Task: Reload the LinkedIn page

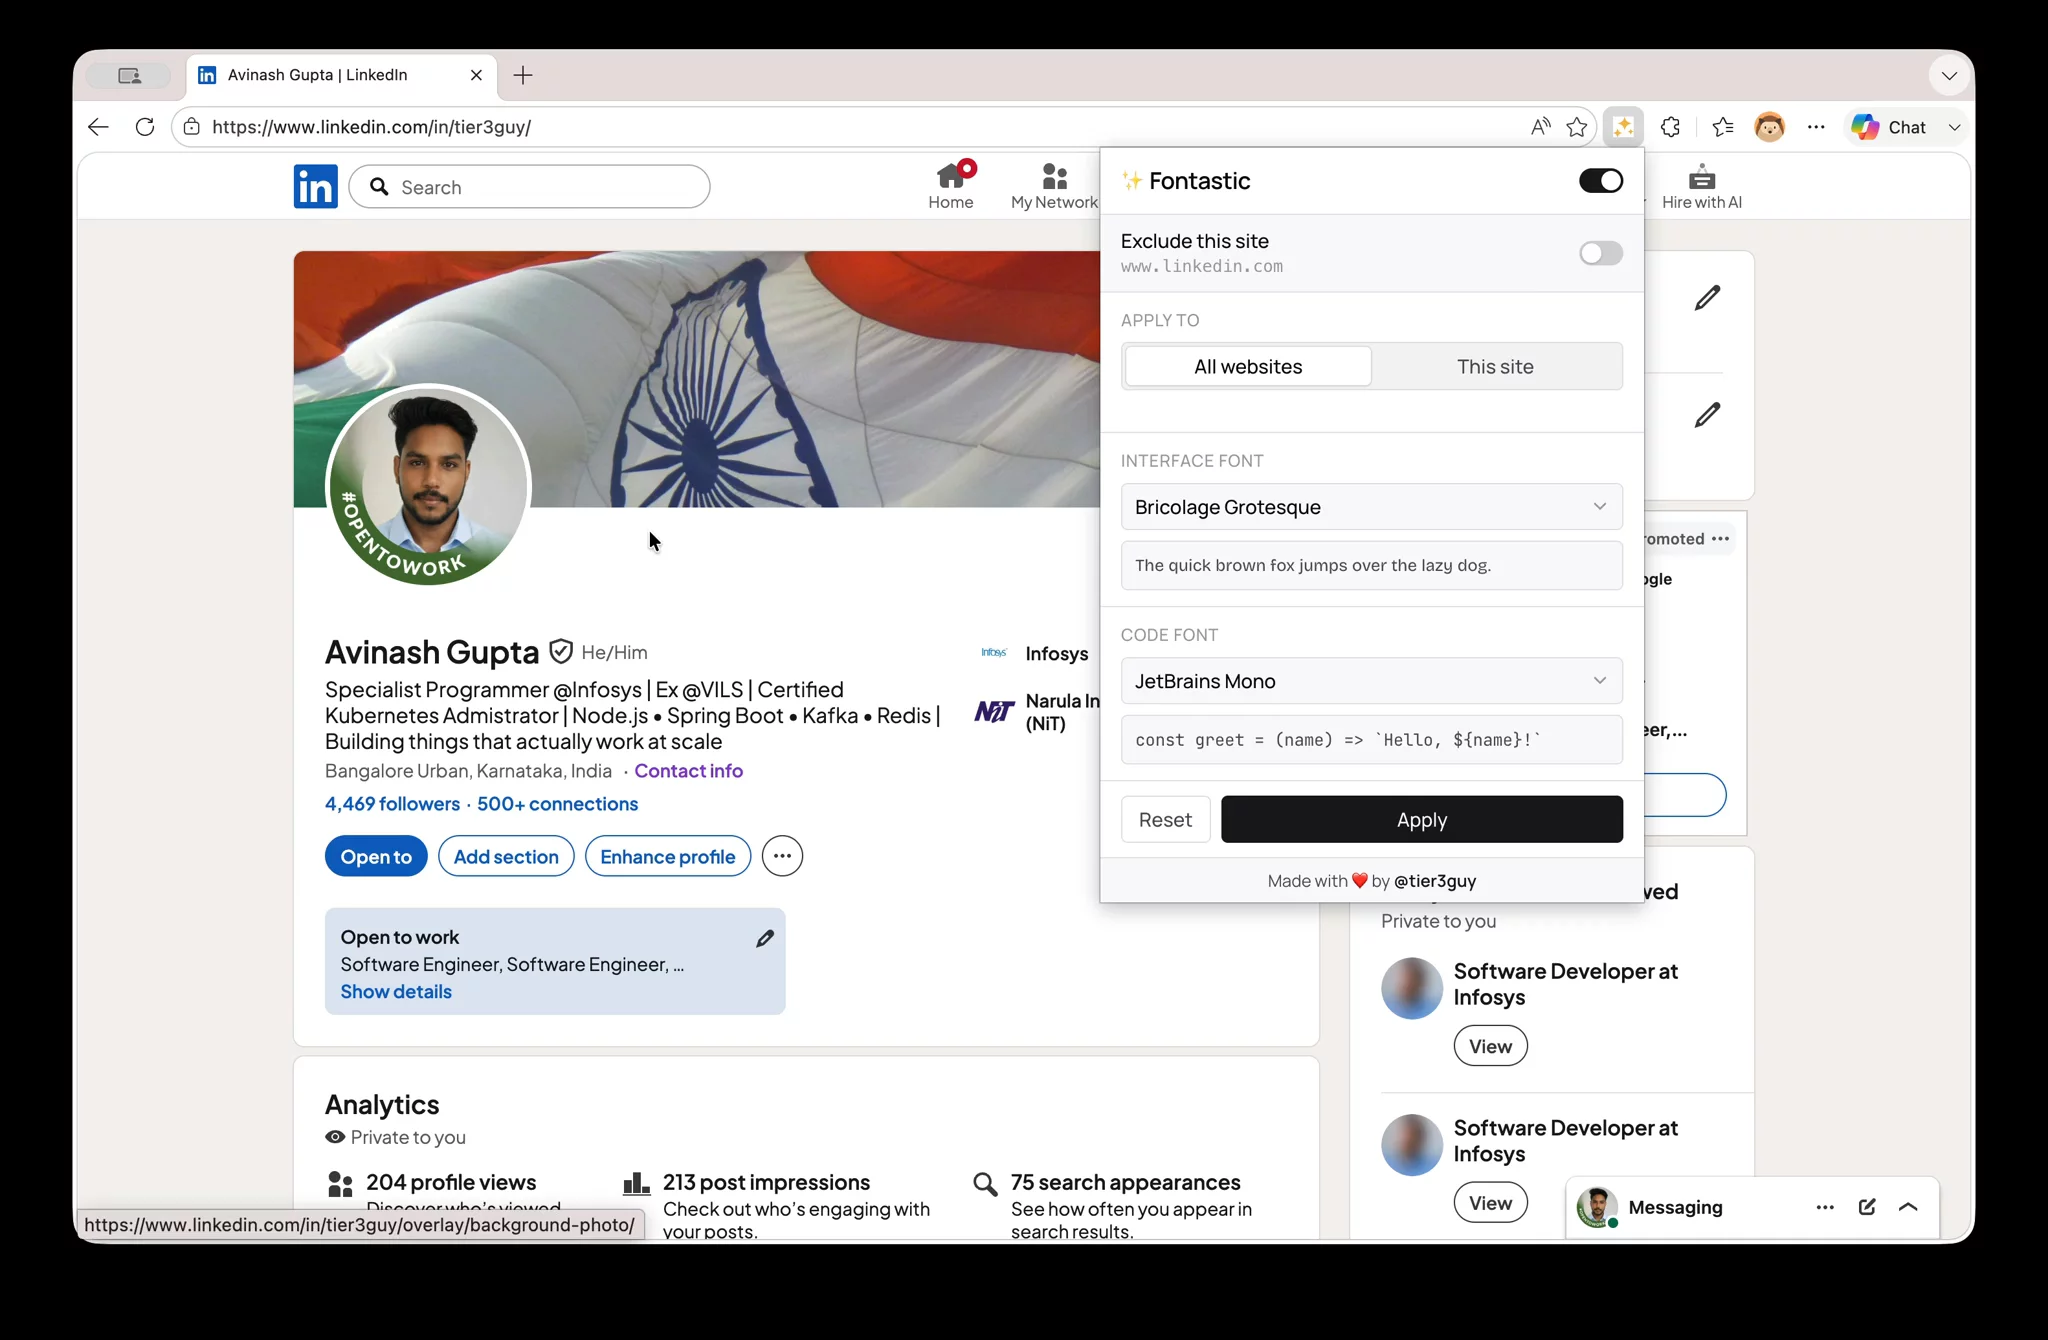Action: pos(145,127)
